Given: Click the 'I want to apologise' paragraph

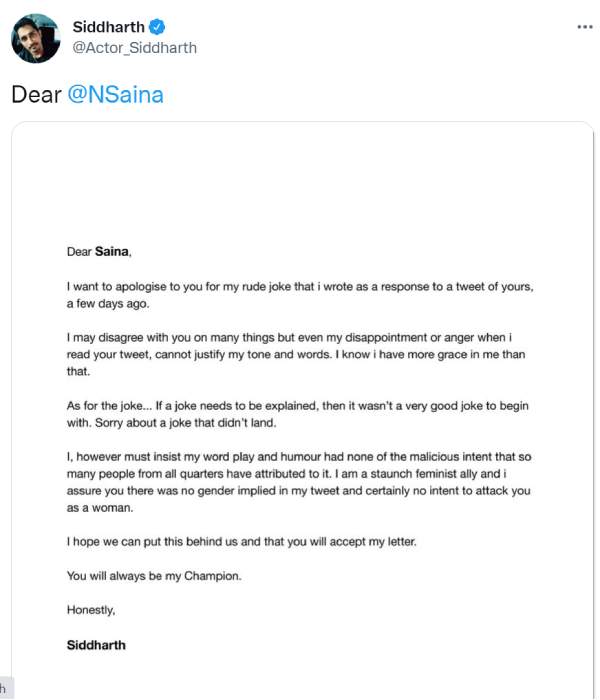Looking at the screenshot, I should click(298, 294).
